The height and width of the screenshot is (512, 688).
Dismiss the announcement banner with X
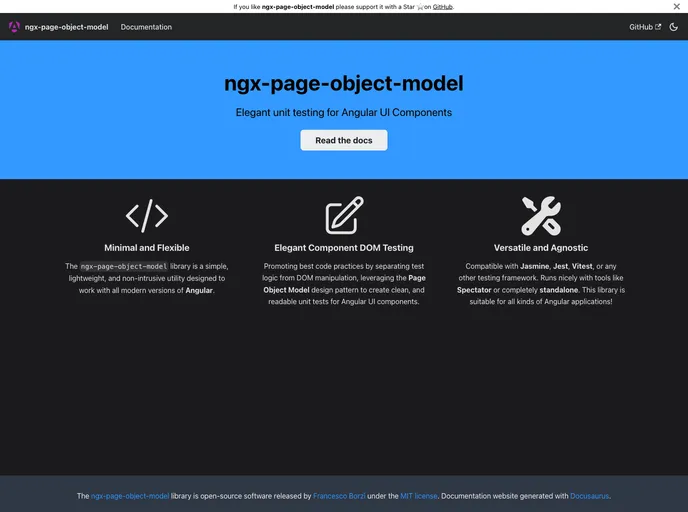tap(677, 7)
